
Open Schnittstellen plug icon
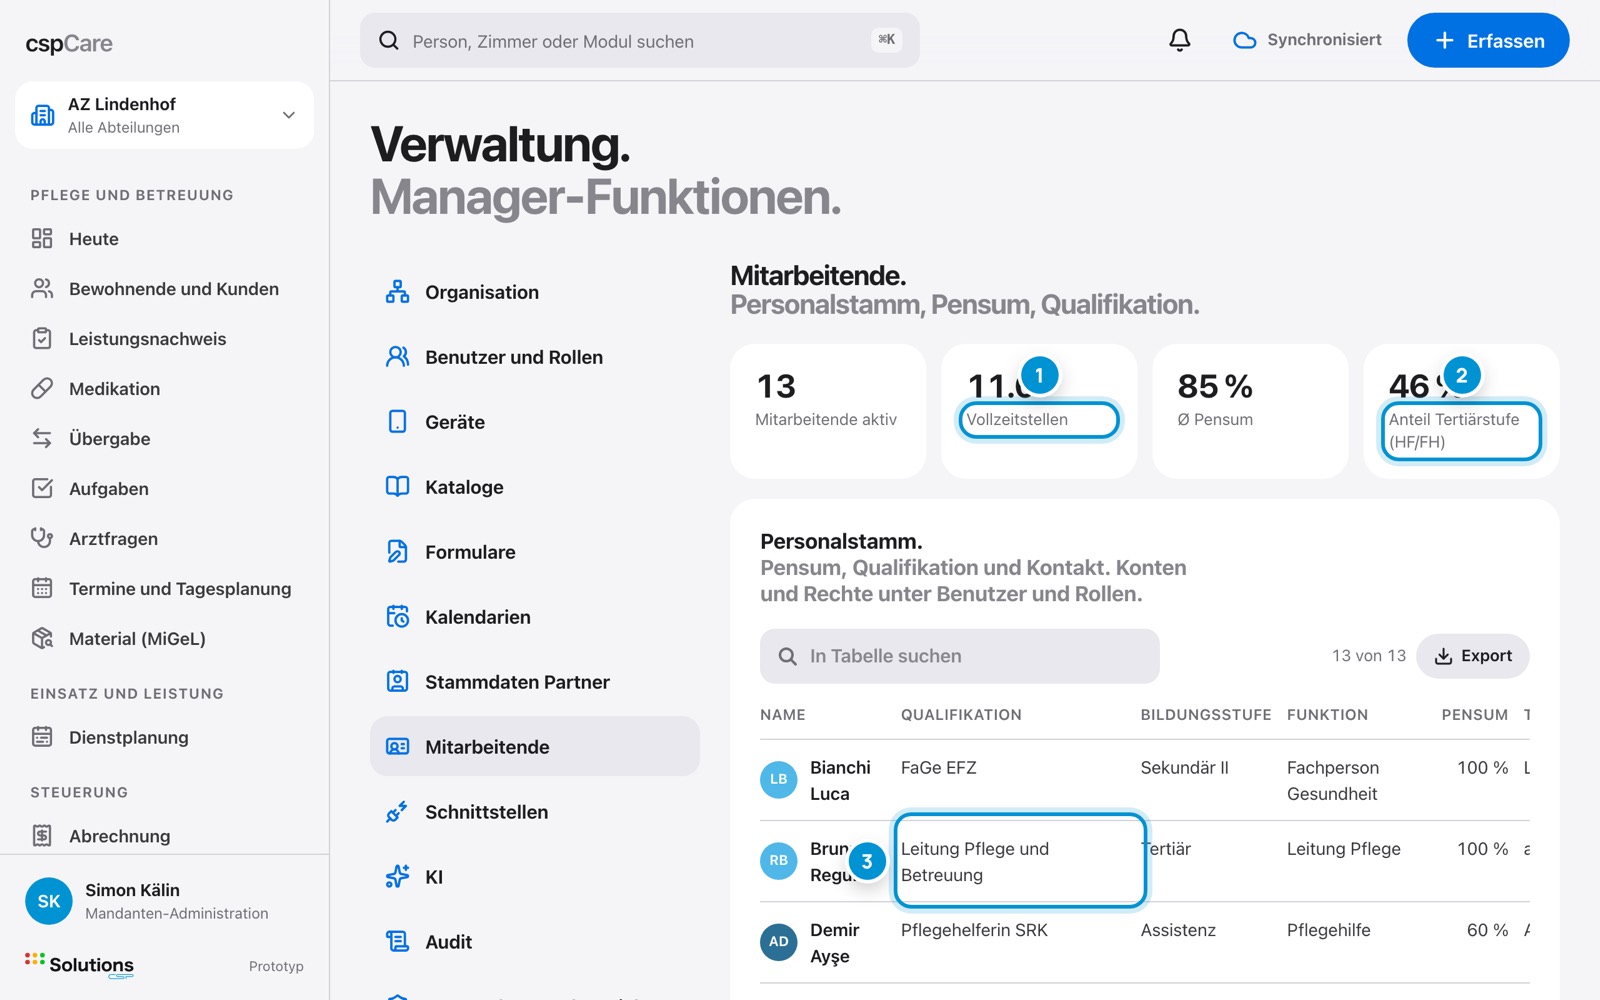point(397,812)
